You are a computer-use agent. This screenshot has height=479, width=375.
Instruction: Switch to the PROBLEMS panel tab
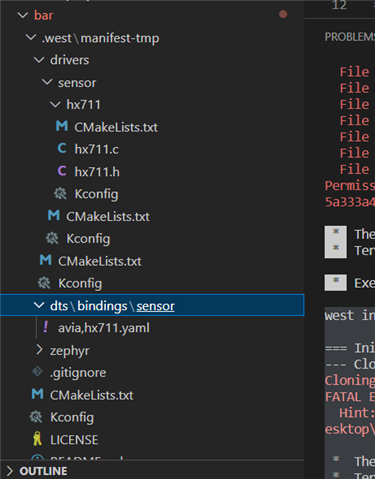pyautogui.click(x=350, y=37)
